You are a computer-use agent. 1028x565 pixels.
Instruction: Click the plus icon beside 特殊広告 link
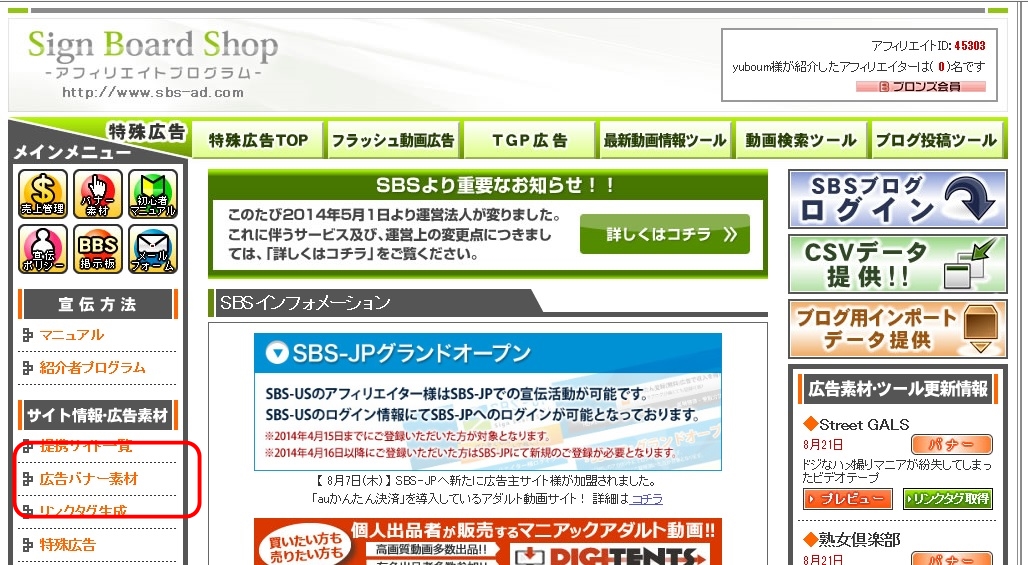pos(28,545)
